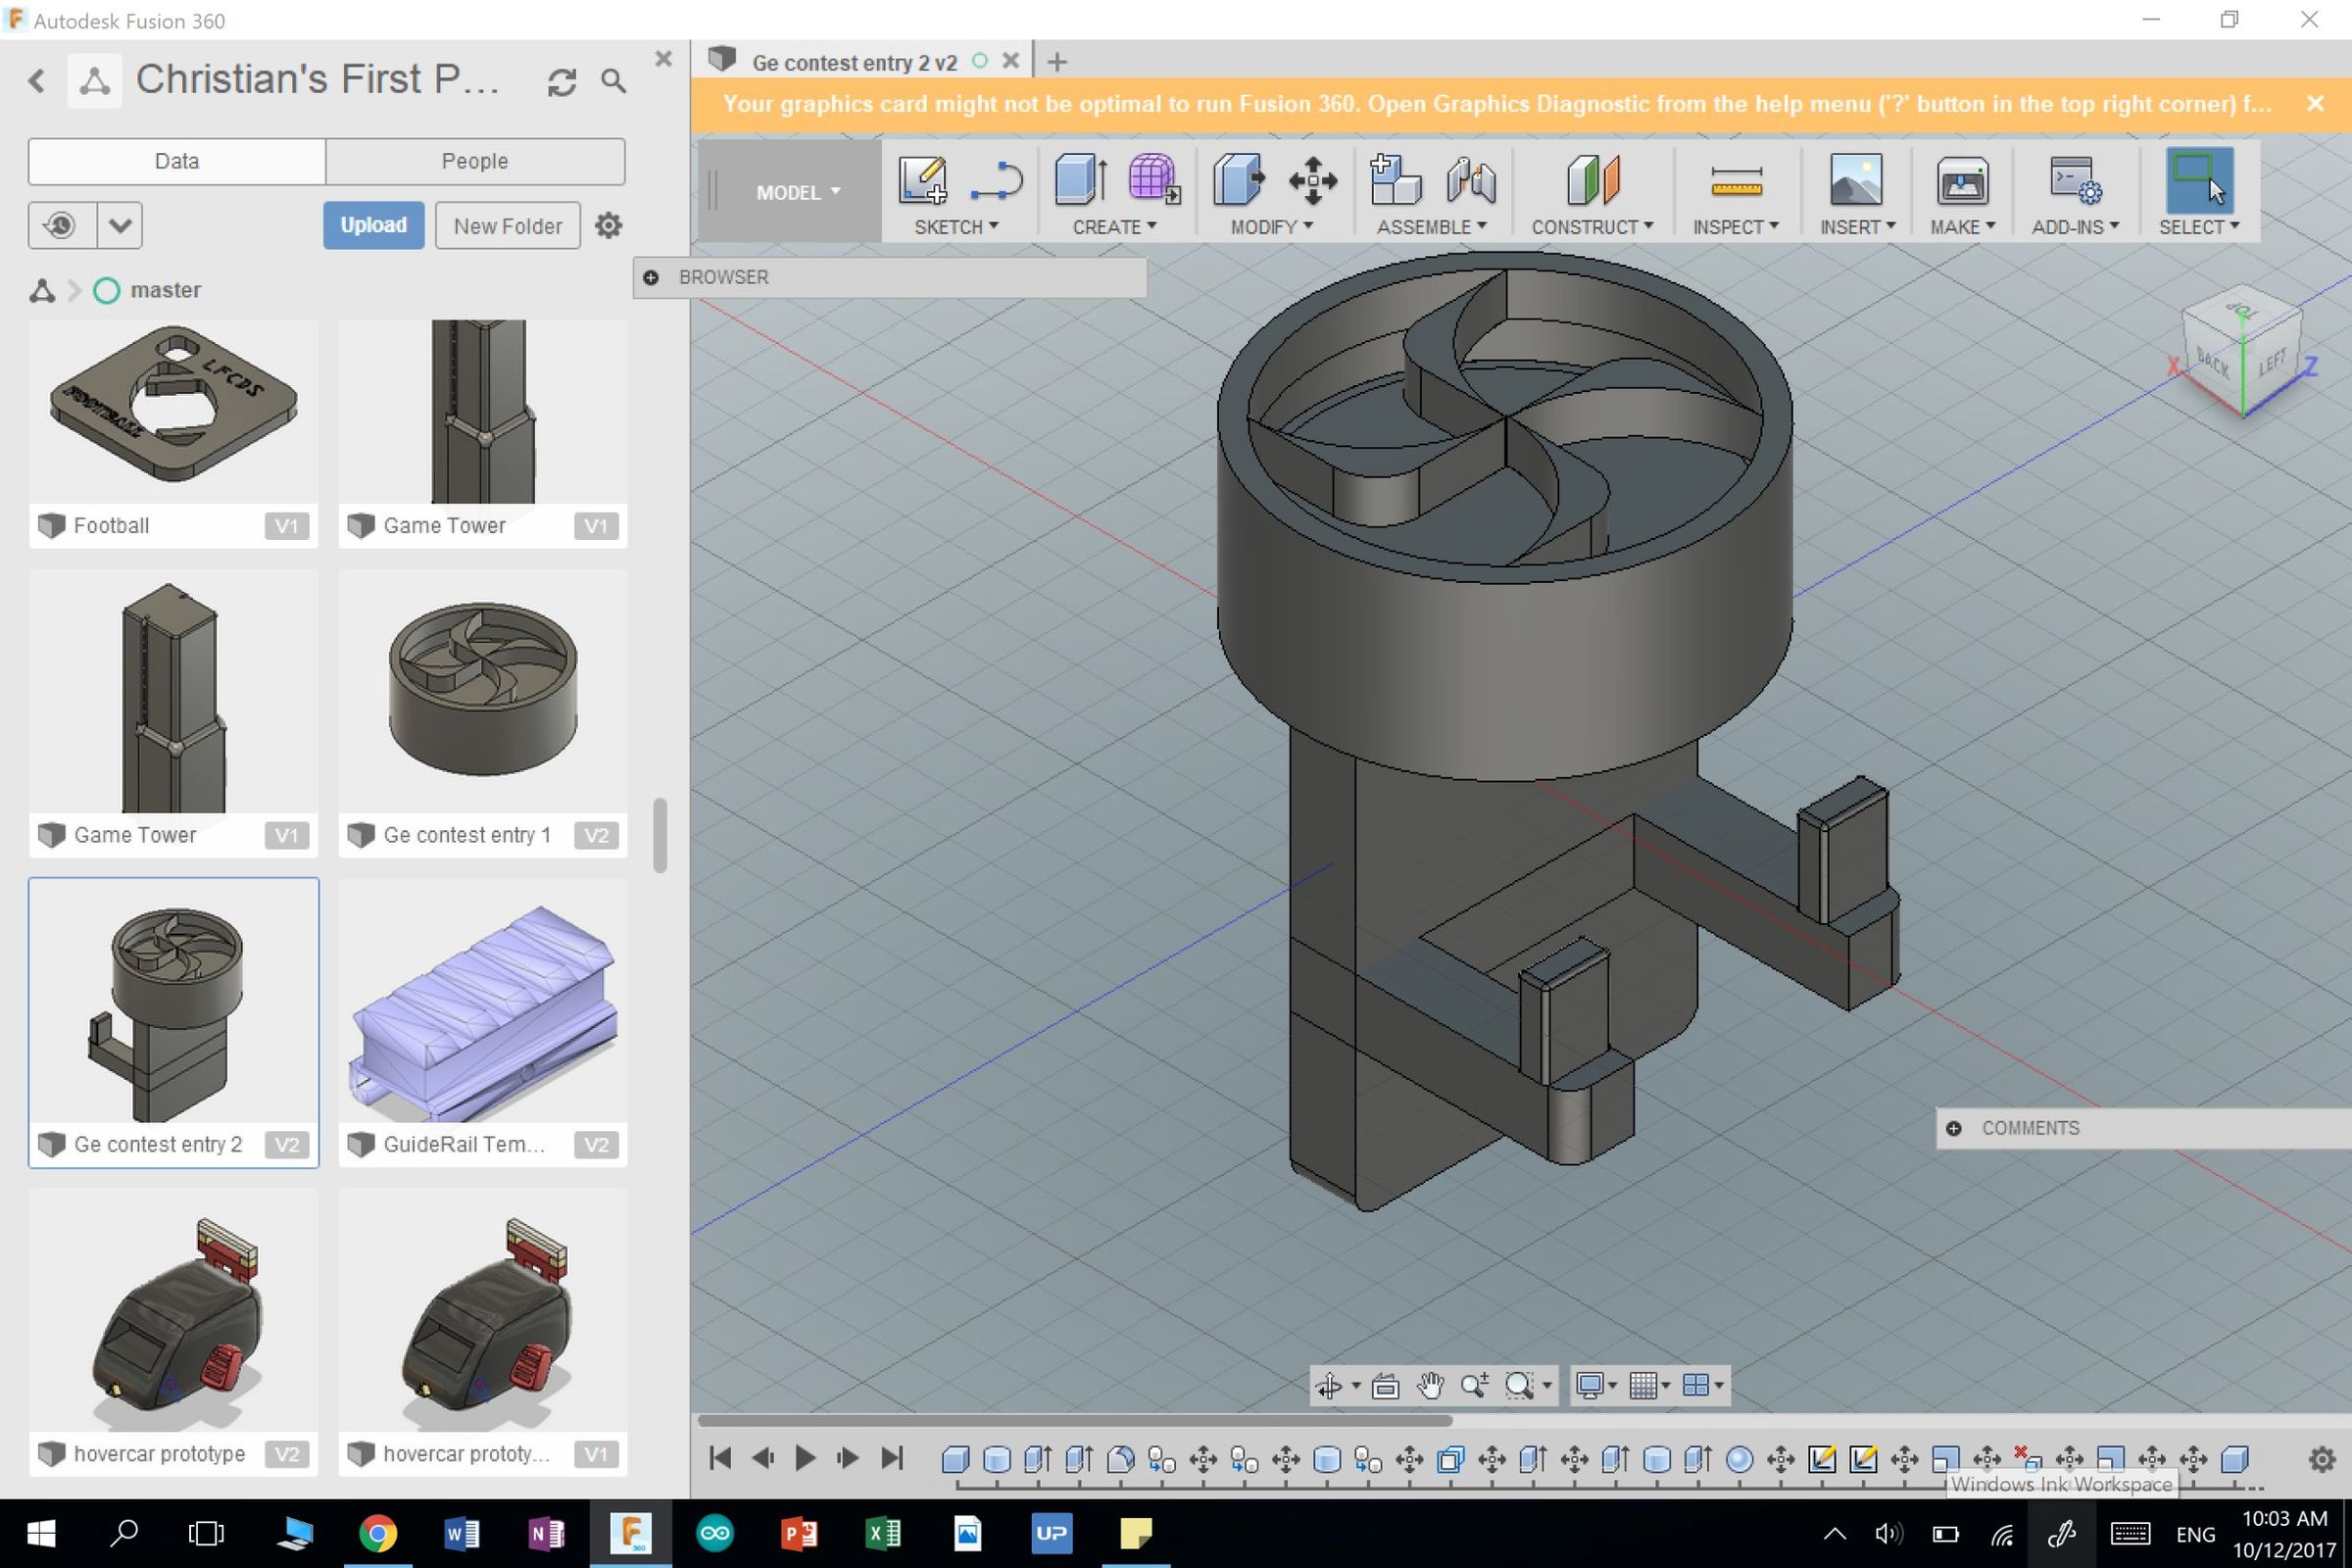This screenshot has height=1568, width=2352.
Task: Select the Pan hand tool
Action: (1430, 1386)
